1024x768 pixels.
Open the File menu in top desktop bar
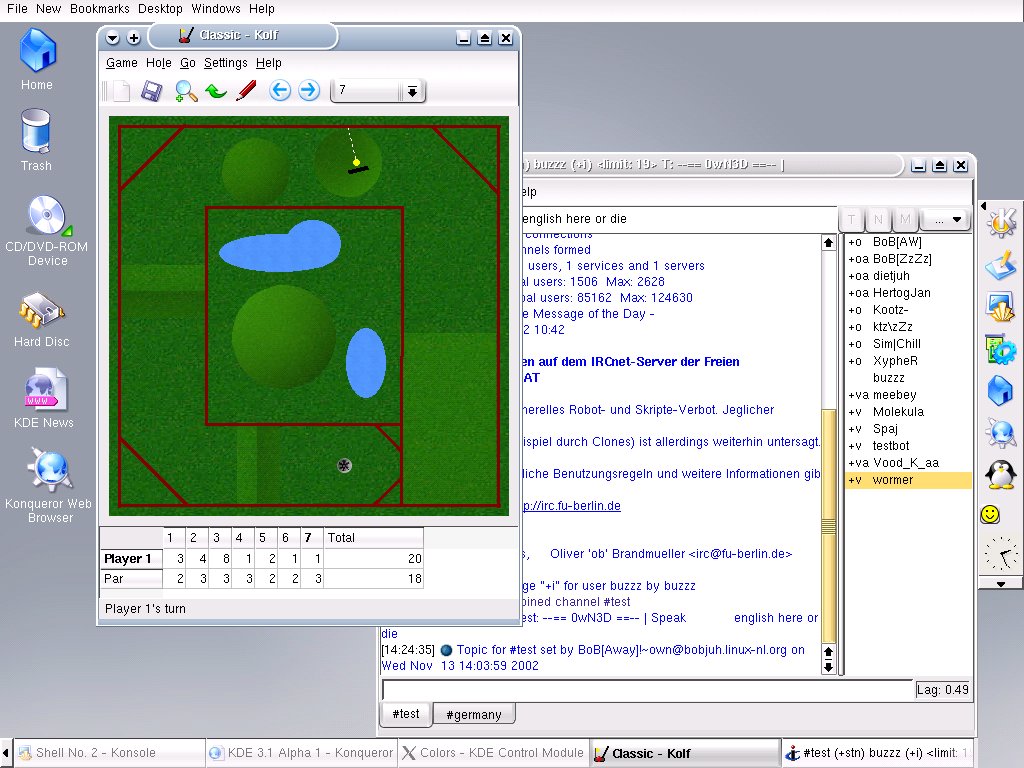17,8
